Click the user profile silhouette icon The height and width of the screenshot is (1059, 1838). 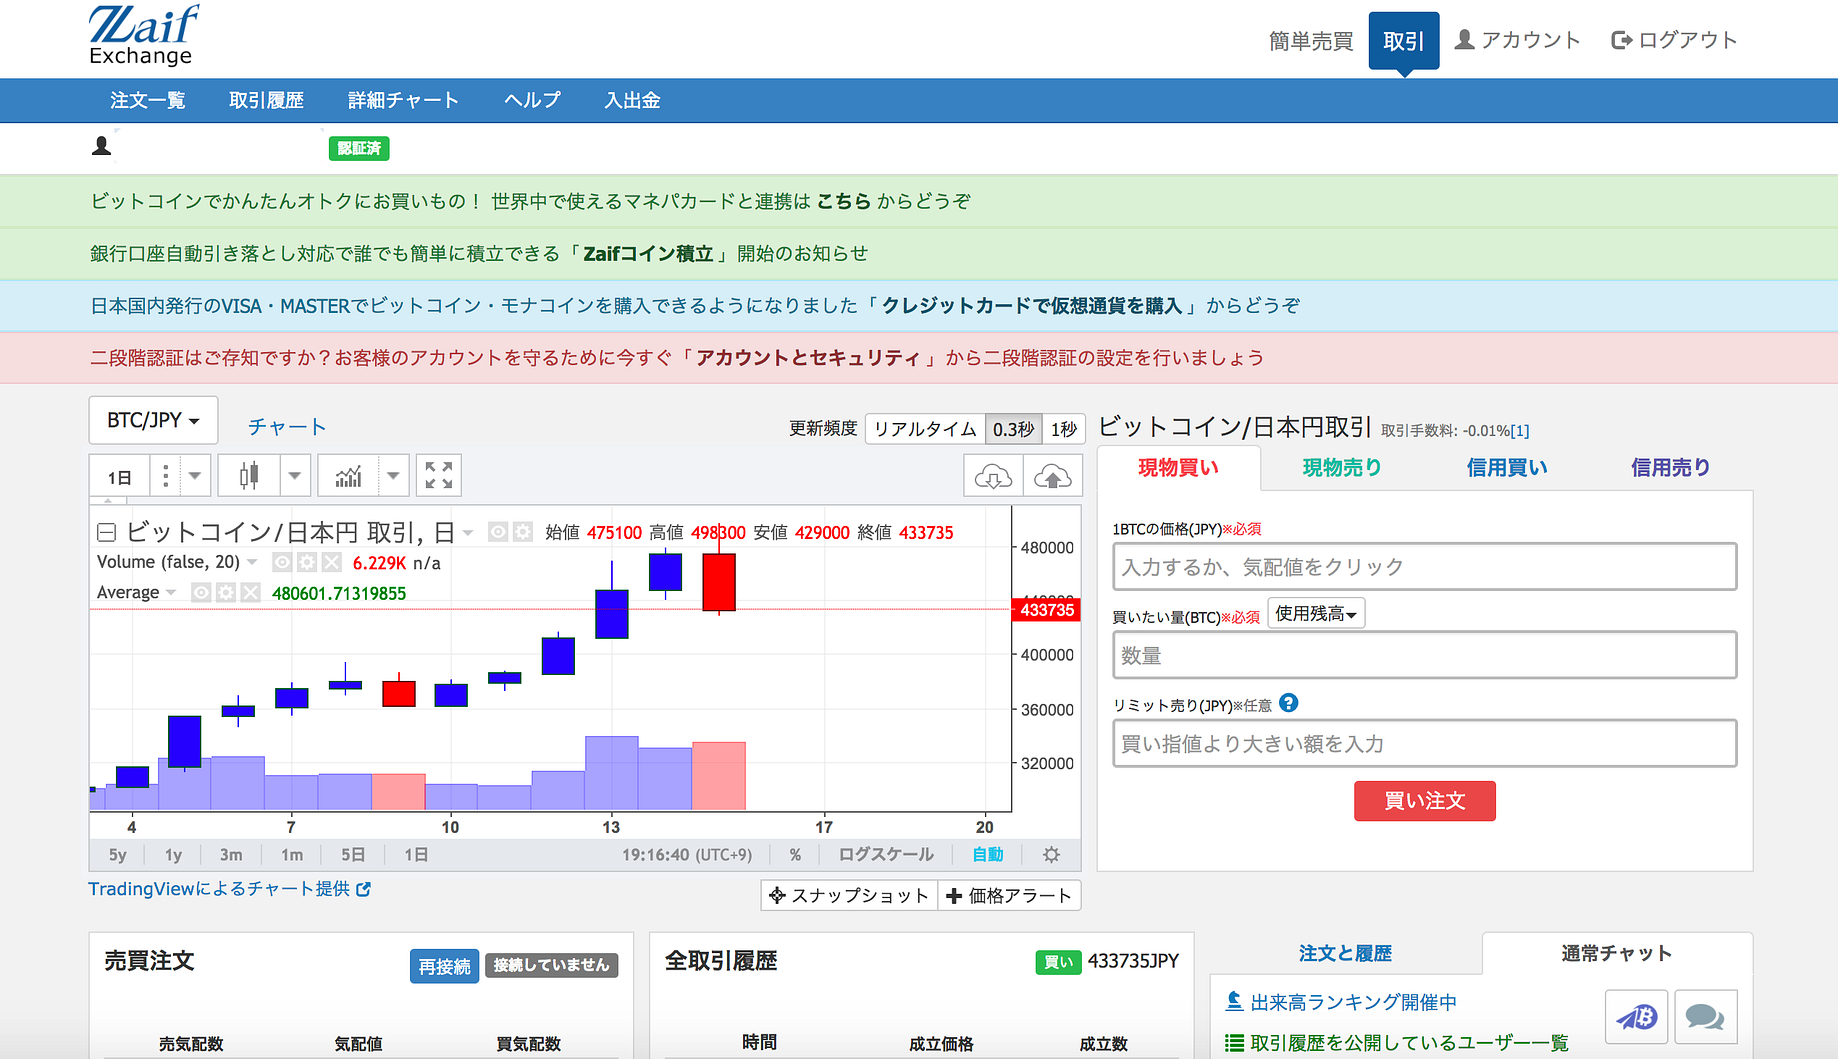click(x=101, y=147)
